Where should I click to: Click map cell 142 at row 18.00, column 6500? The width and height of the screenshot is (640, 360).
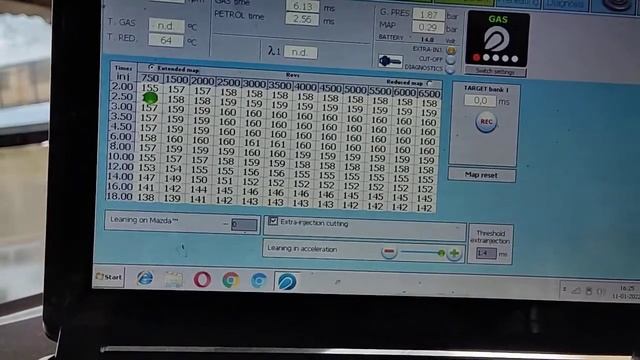[424, 208]
